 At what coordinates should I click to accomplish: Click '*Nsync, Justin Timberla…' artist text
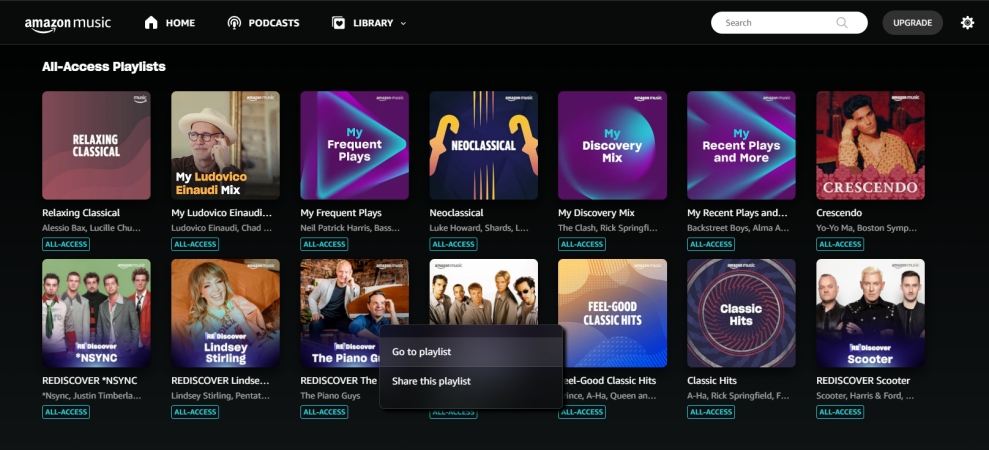[91, 396]
